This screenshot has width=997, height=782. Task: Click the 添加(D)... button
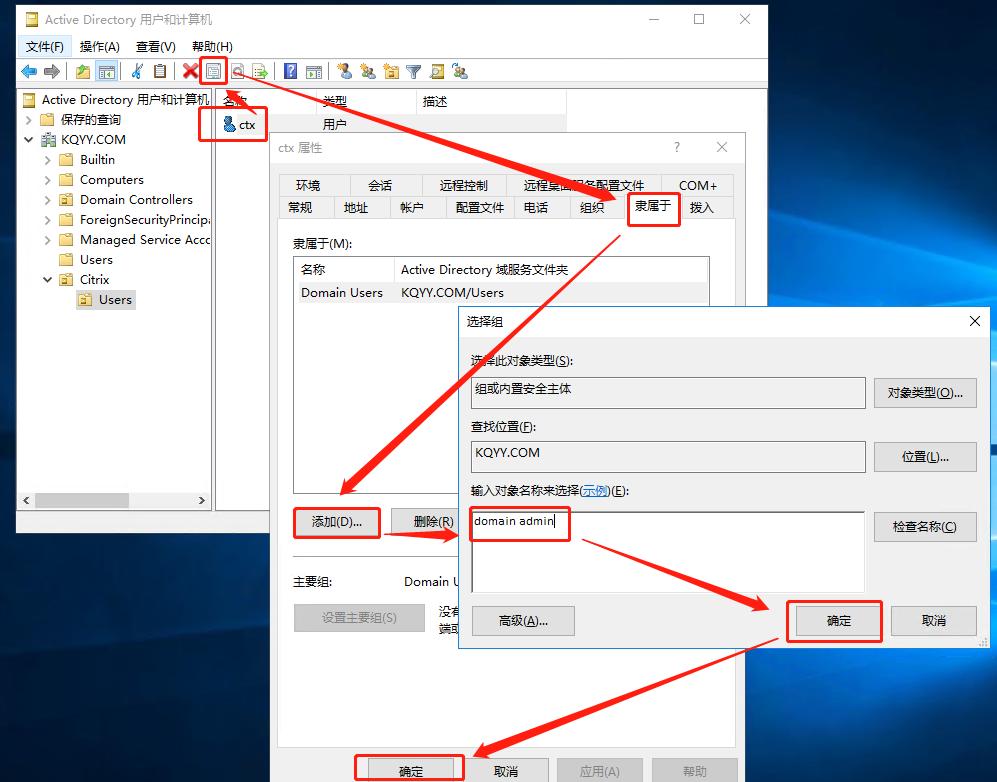337,522
